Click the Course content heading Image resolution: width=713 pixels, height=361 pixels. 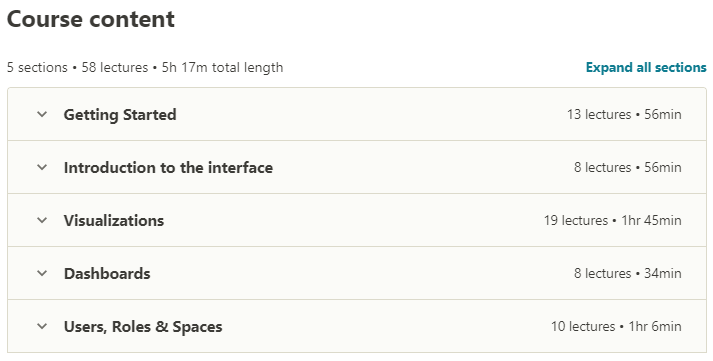point(91,19)
